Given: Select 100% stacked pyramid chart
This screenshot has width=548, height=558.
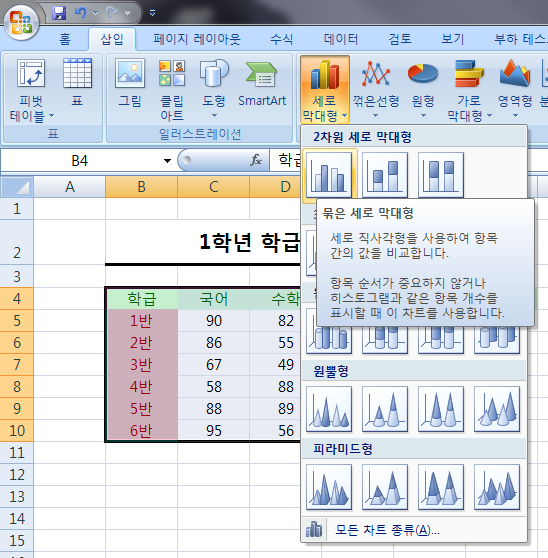Looking at the screenshot, I should click(x=441, y=487).
